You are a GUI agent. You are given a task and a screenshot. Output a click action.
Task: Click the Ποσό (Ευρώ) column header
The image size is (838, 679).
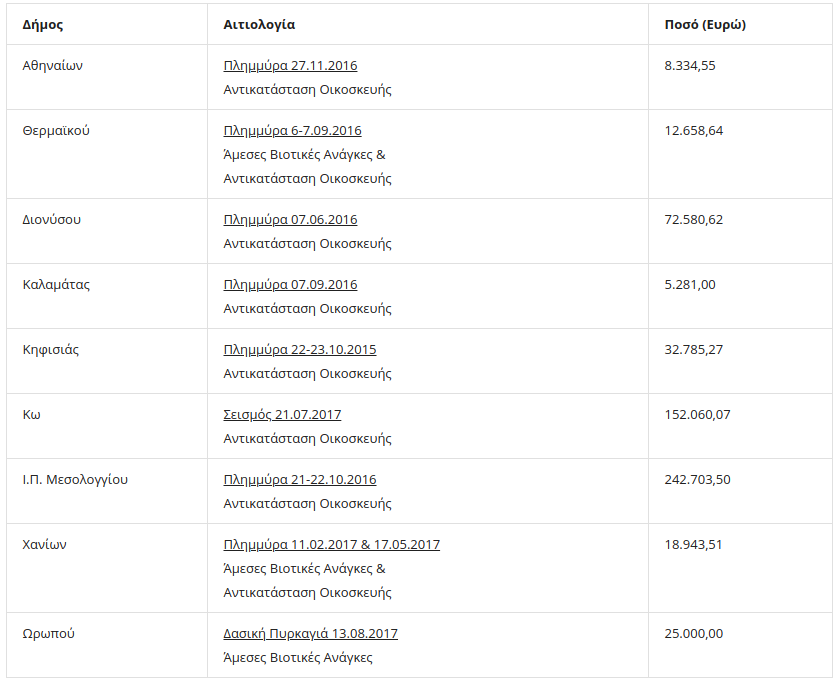click(705, 25)
